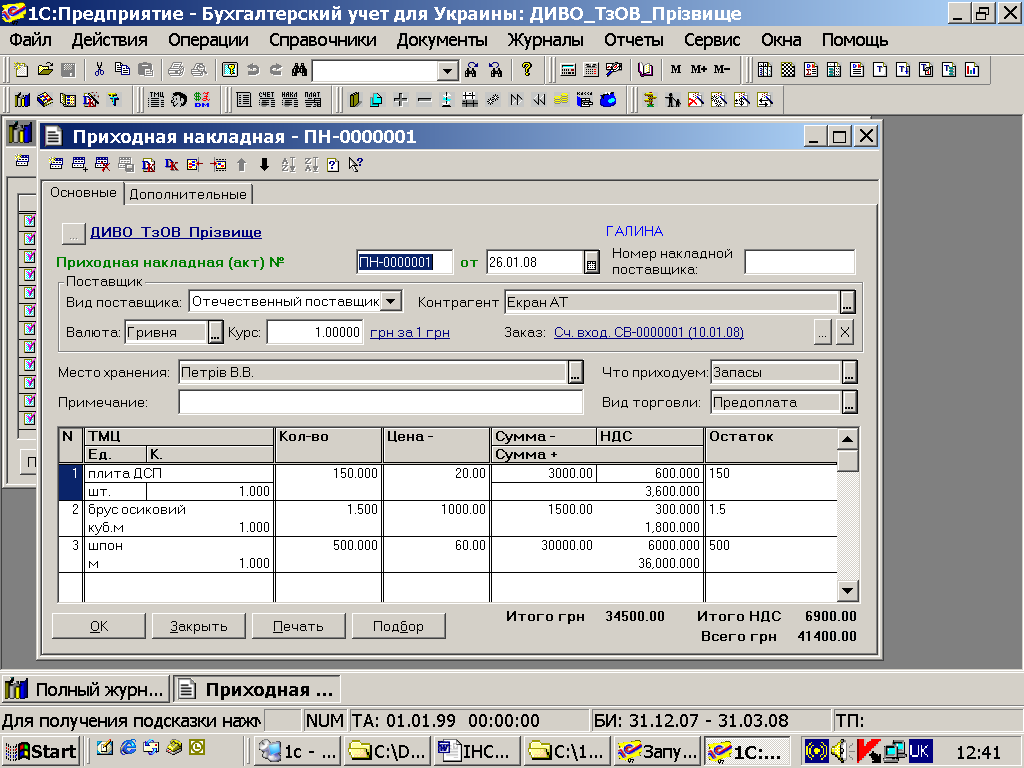Open the Операции menu
1024x768 pixels.
(208, 40)
